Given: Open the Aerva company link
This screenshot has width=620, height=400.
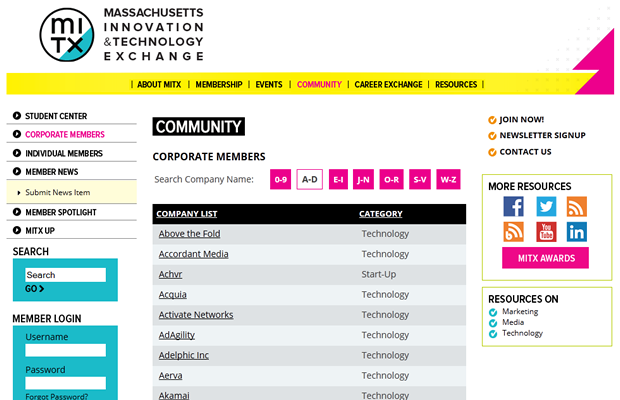Looking at the screenshot, I should coord(170,375).
